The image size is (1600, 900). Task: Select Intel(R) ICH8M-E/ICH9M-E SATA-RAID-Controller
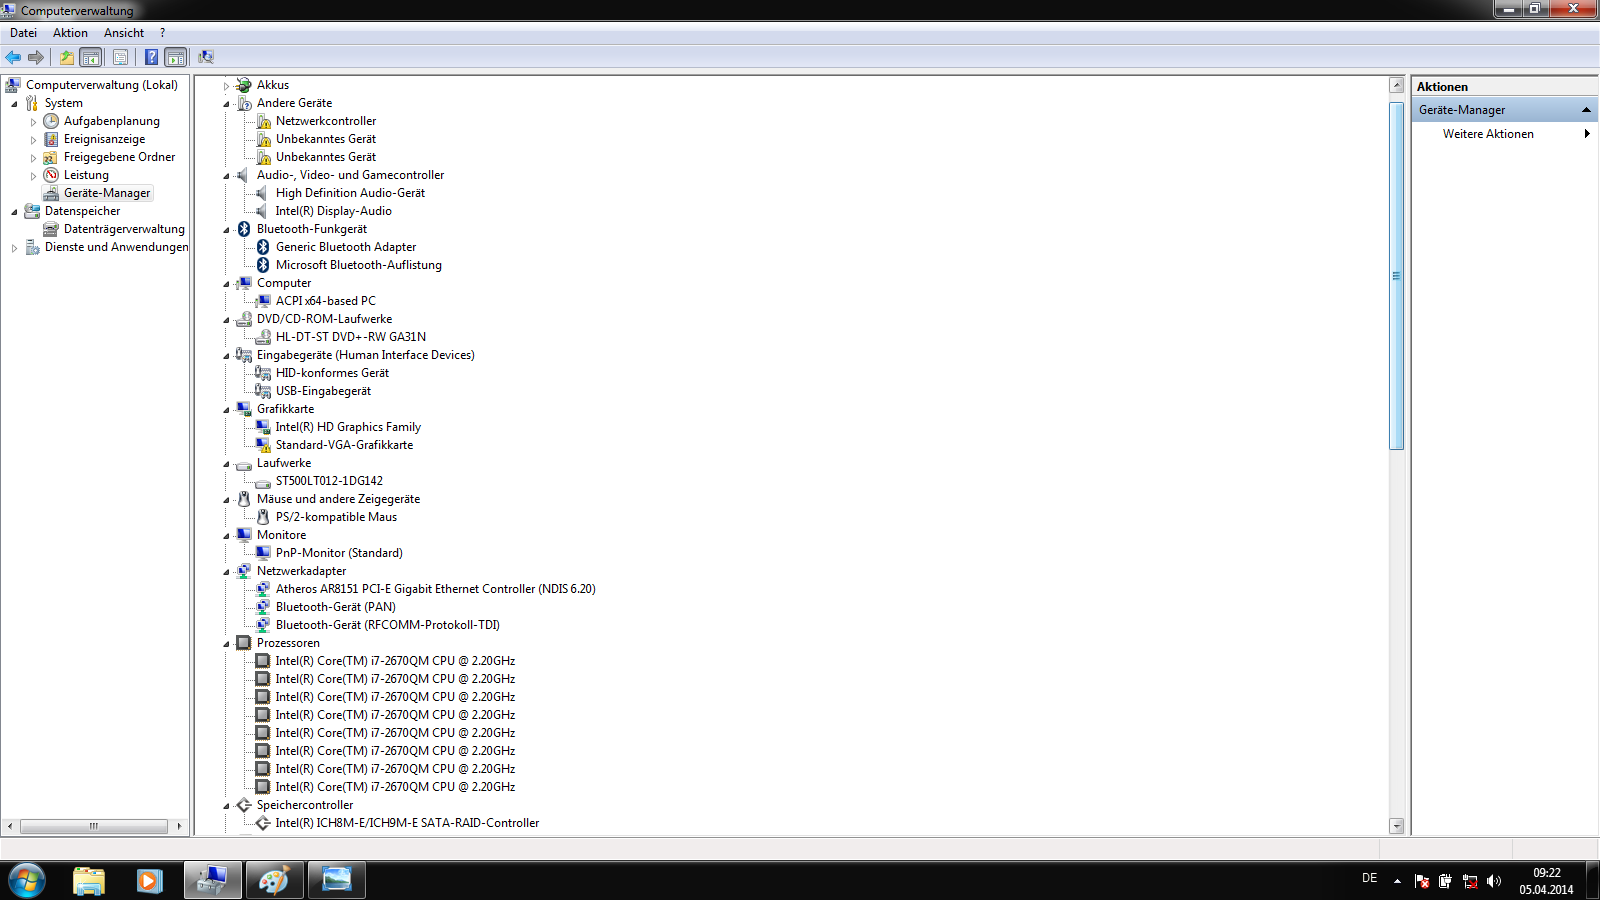tap(407, 823)
